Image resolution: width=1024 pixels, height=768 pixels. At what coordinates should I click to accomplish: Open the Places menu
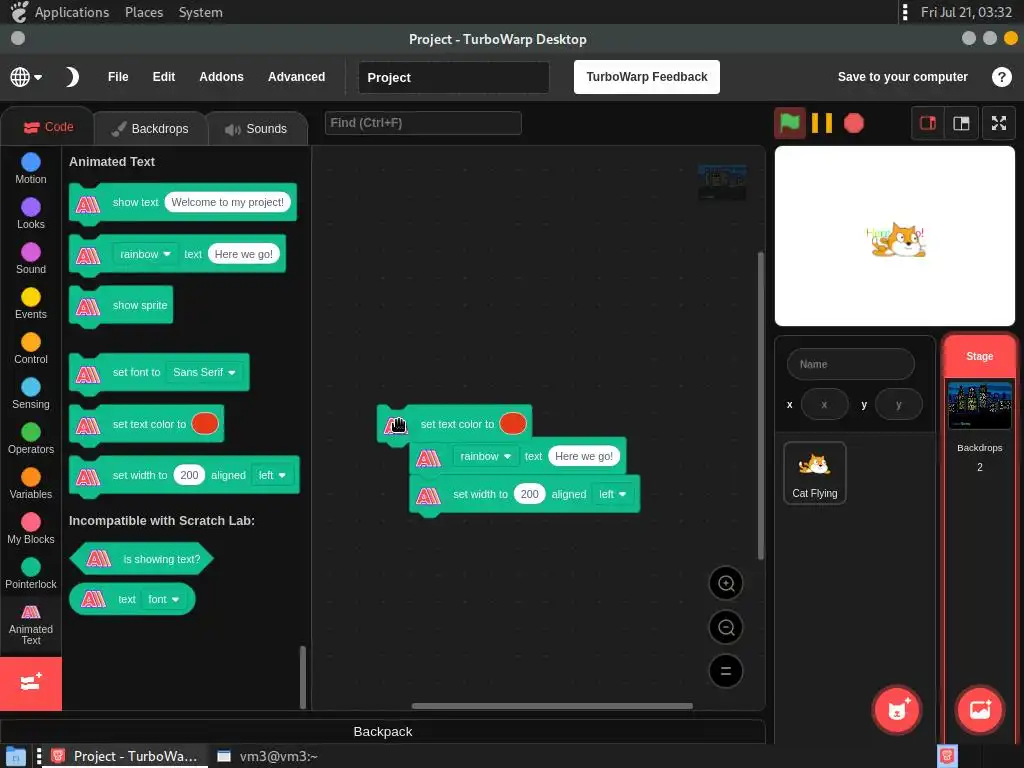144,12
